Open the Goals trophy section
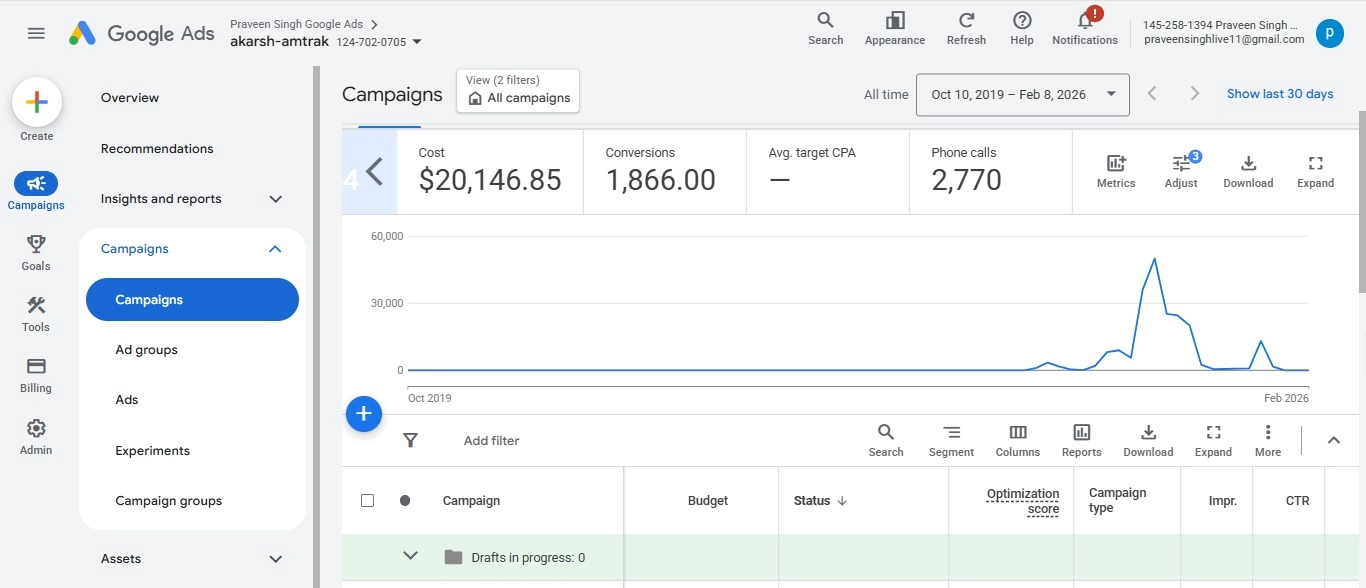 click(x=36, y=252)
